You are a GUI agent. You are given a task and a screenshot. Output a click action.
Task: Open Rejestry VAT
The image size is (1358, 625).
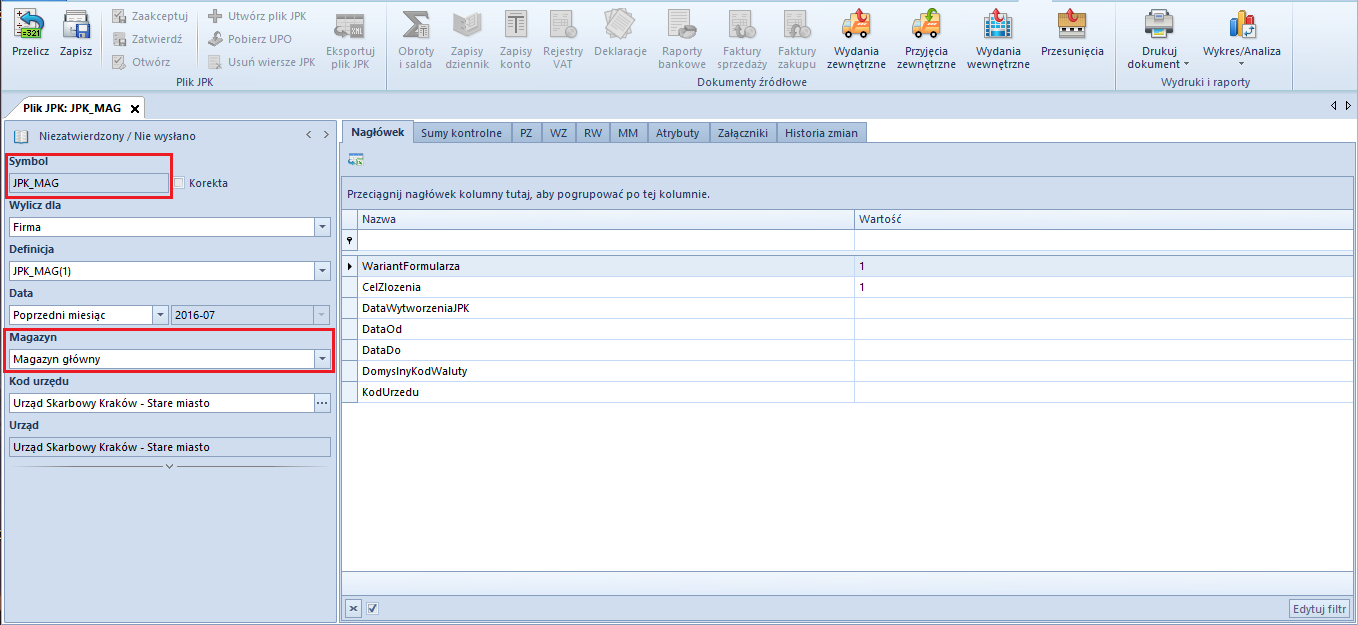[x=563, y=40]
